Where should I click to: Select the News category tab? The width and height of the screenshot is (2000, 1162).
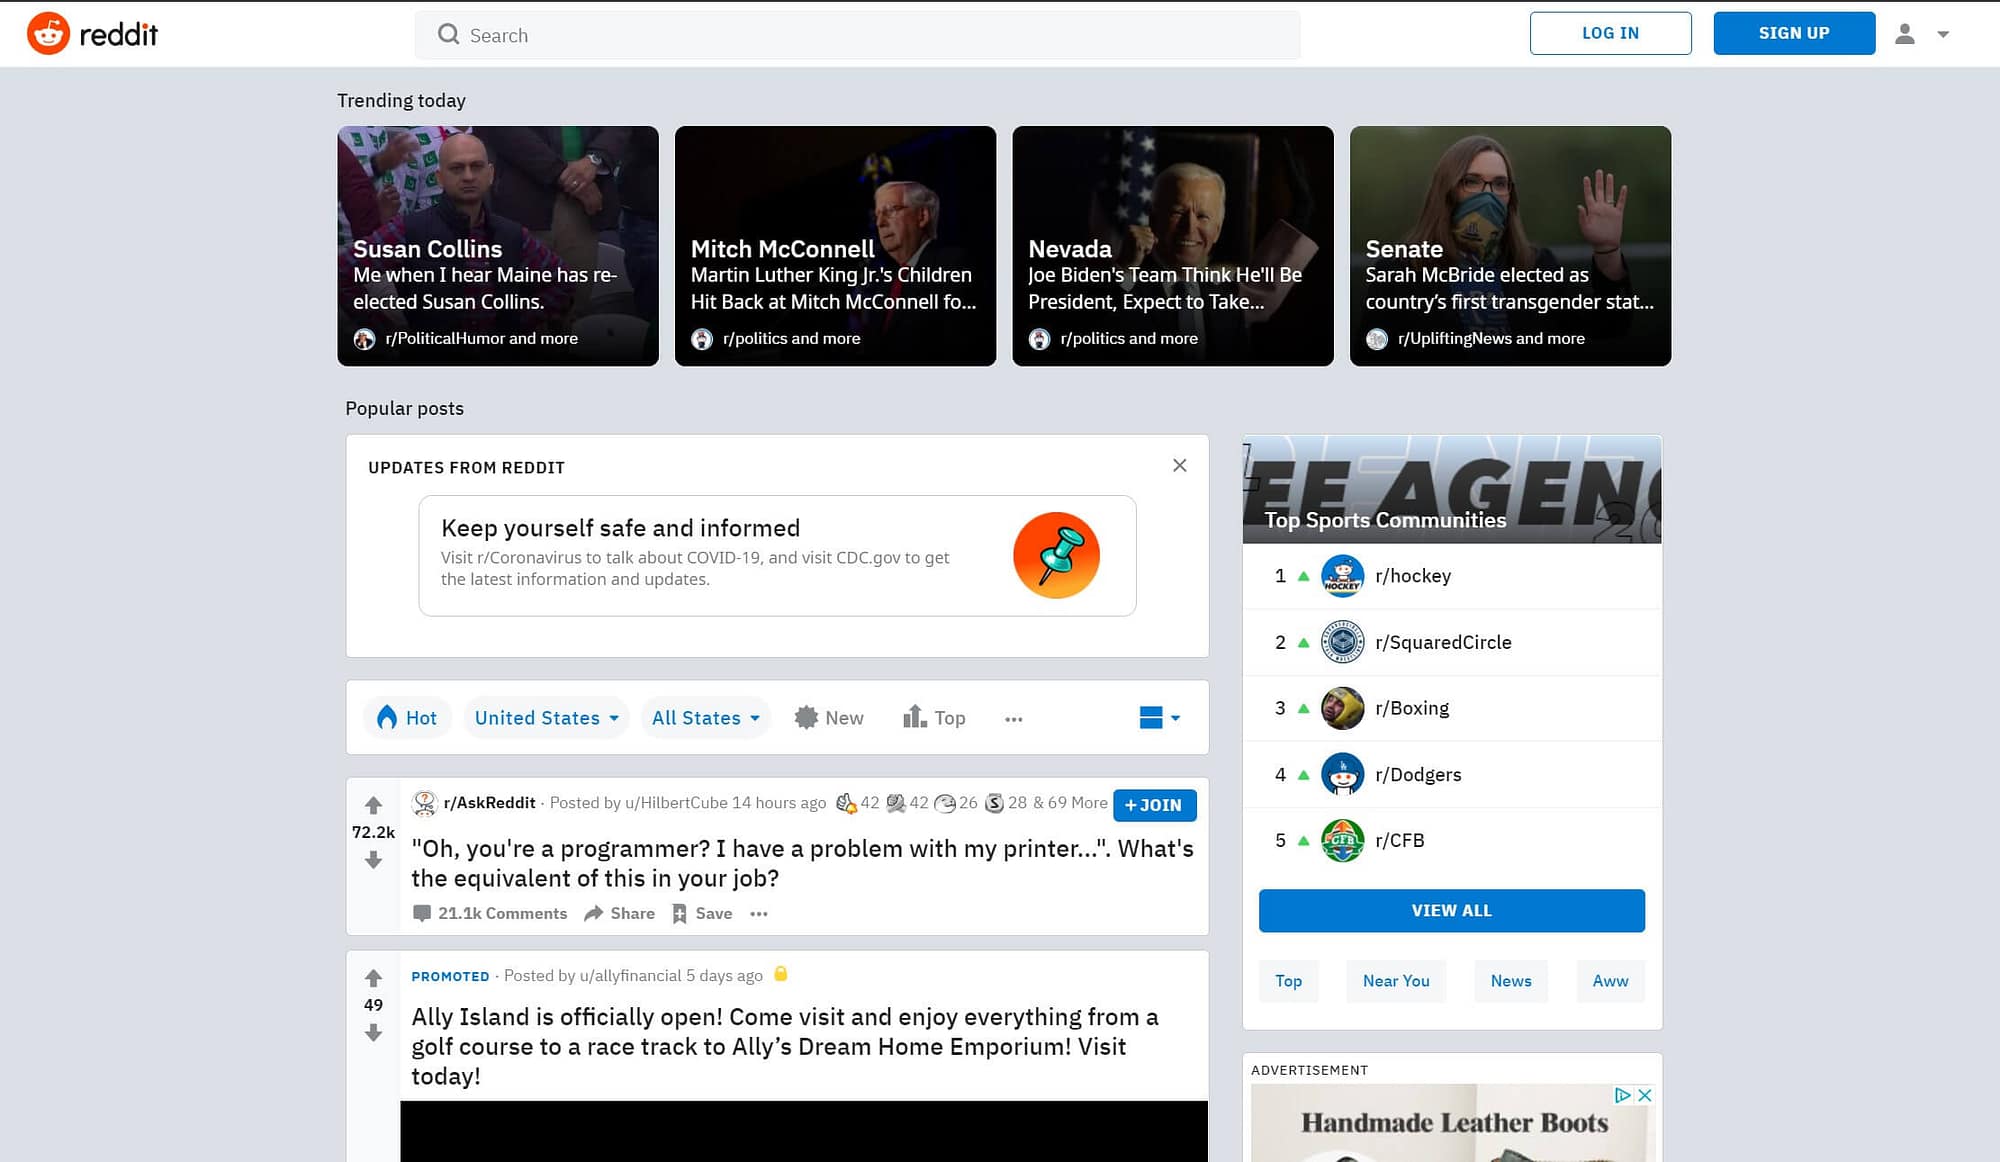1510,981
